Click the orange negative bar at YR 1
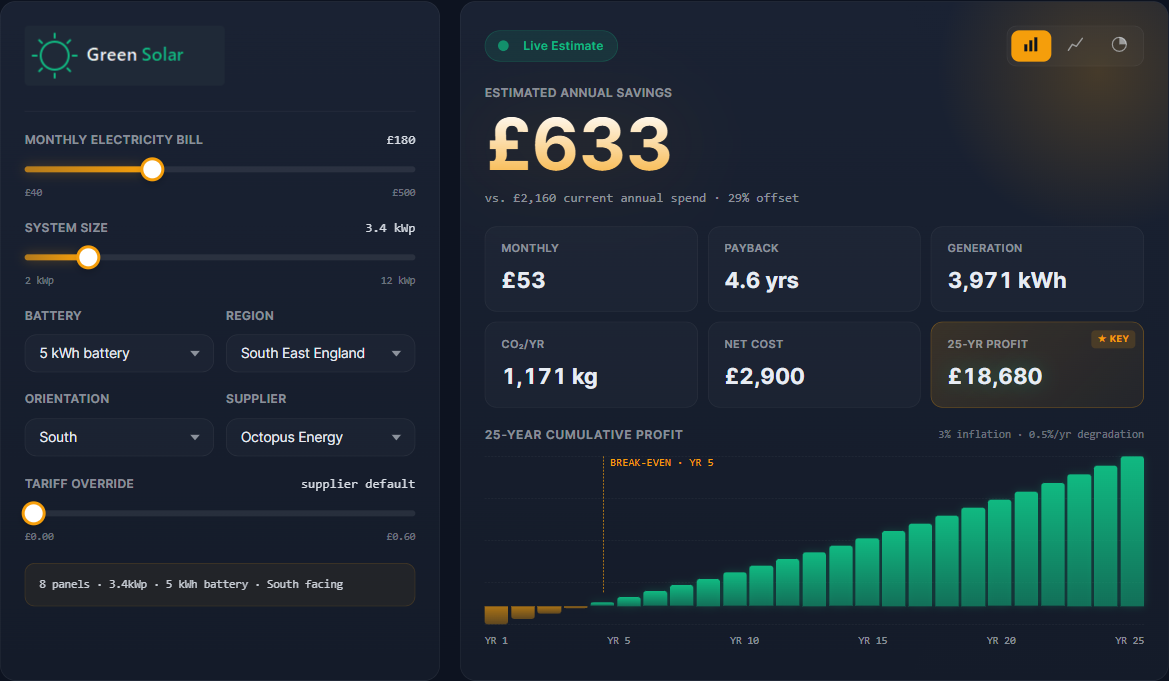1169x681 pixels. [496, 615]
